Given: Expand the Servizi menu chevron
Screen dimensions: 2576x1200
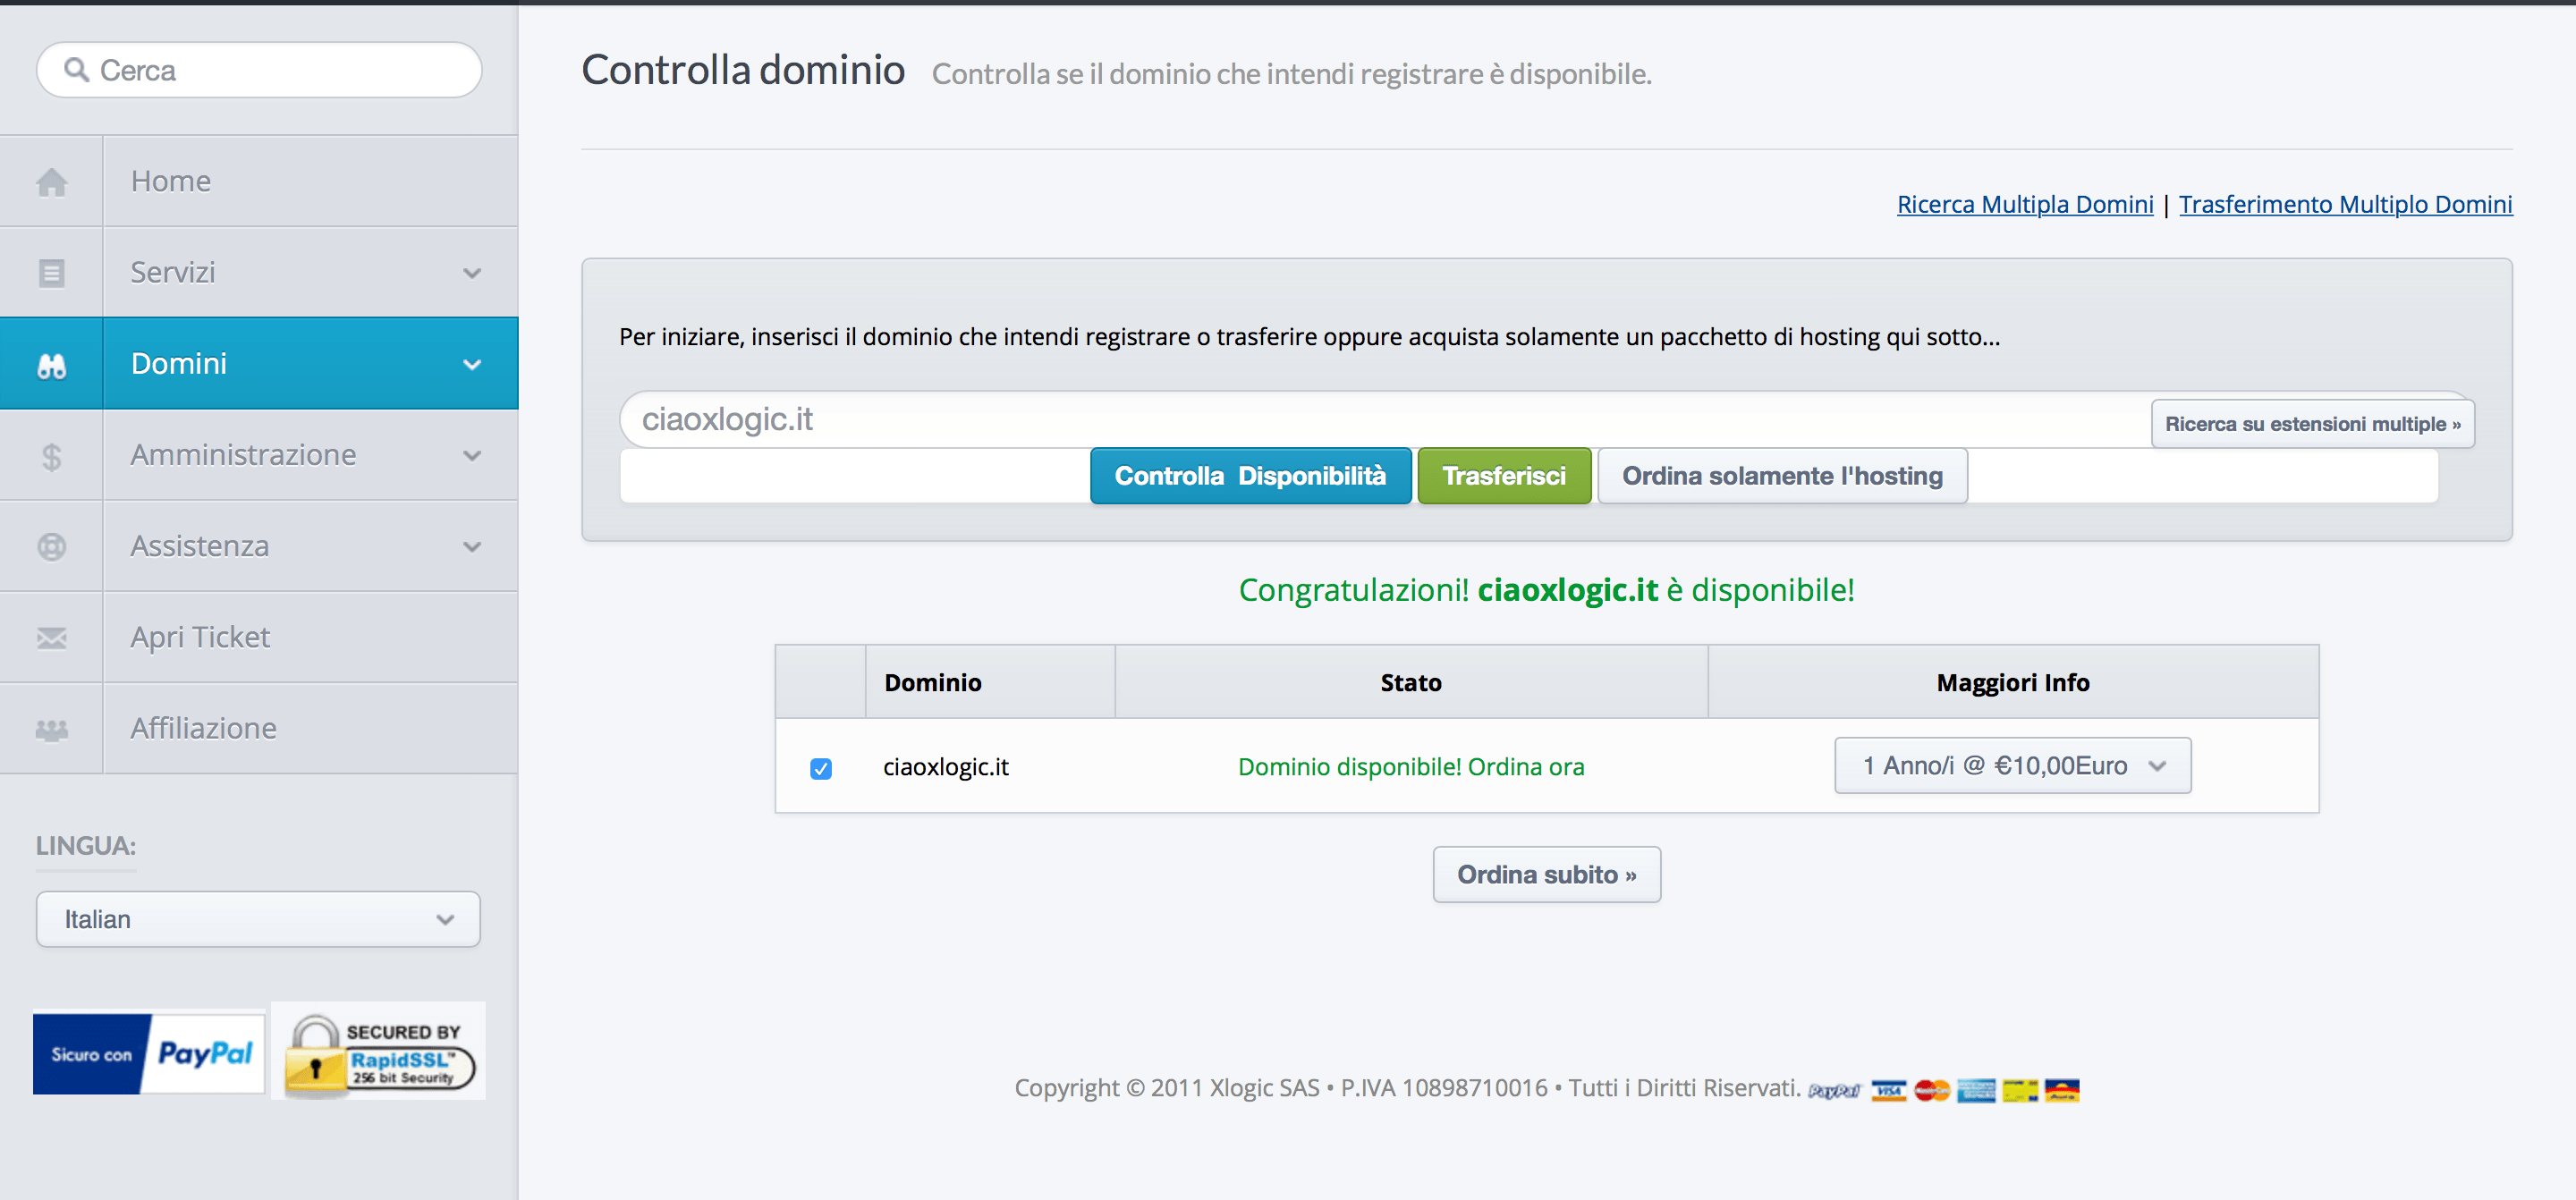Looking at the screenshot, I should pos(472,273).
